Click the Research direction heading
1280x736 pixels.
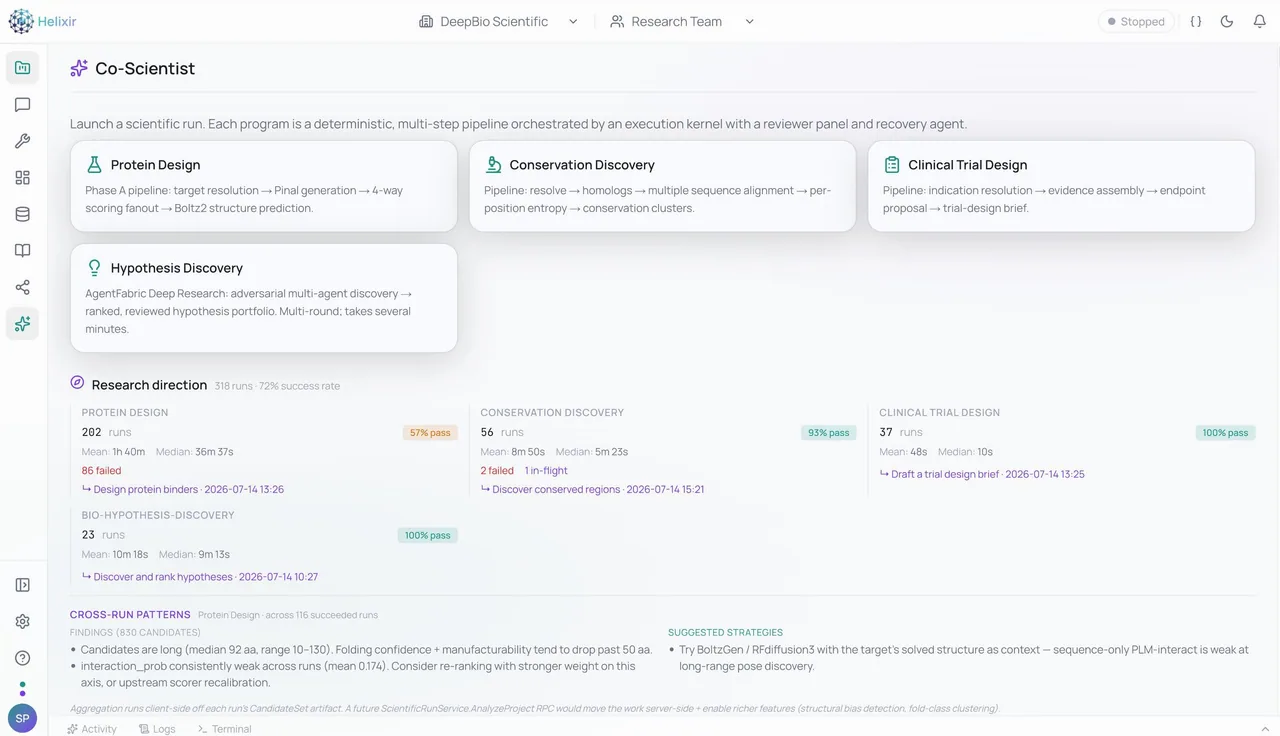tap(149, 385)
